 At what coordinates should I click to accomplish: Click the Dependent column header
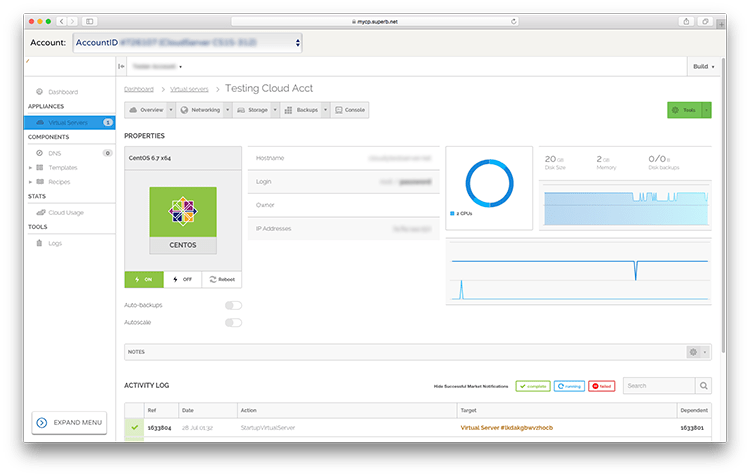694,410
